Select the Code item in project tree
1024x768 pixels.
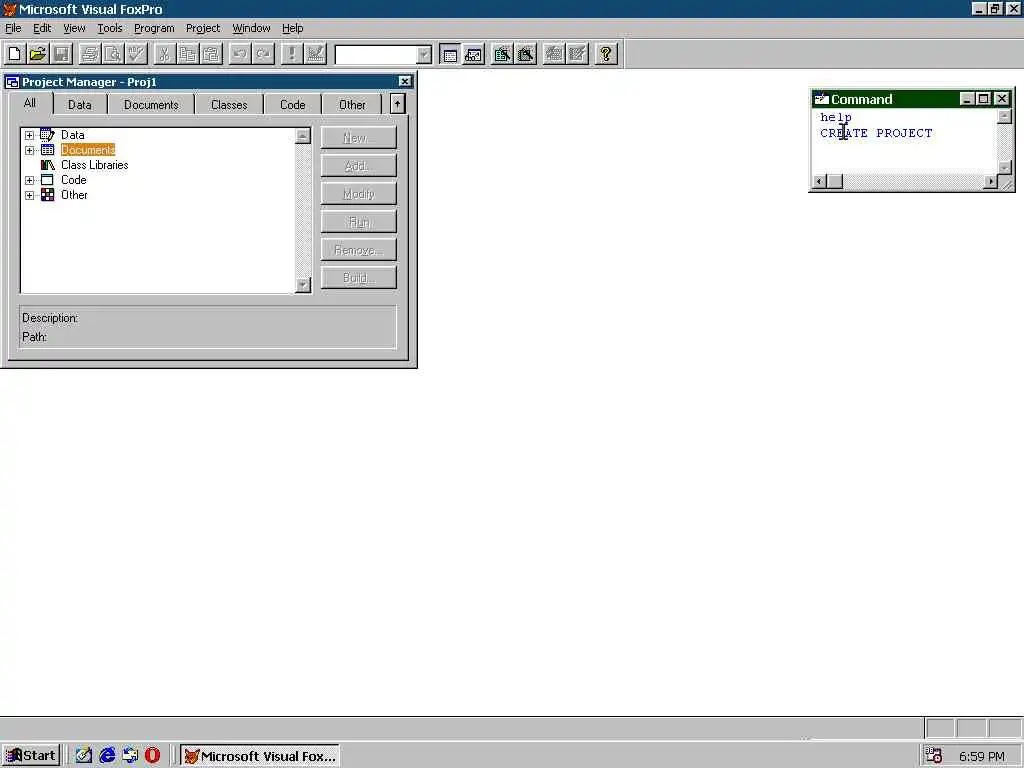click(74, 180)
